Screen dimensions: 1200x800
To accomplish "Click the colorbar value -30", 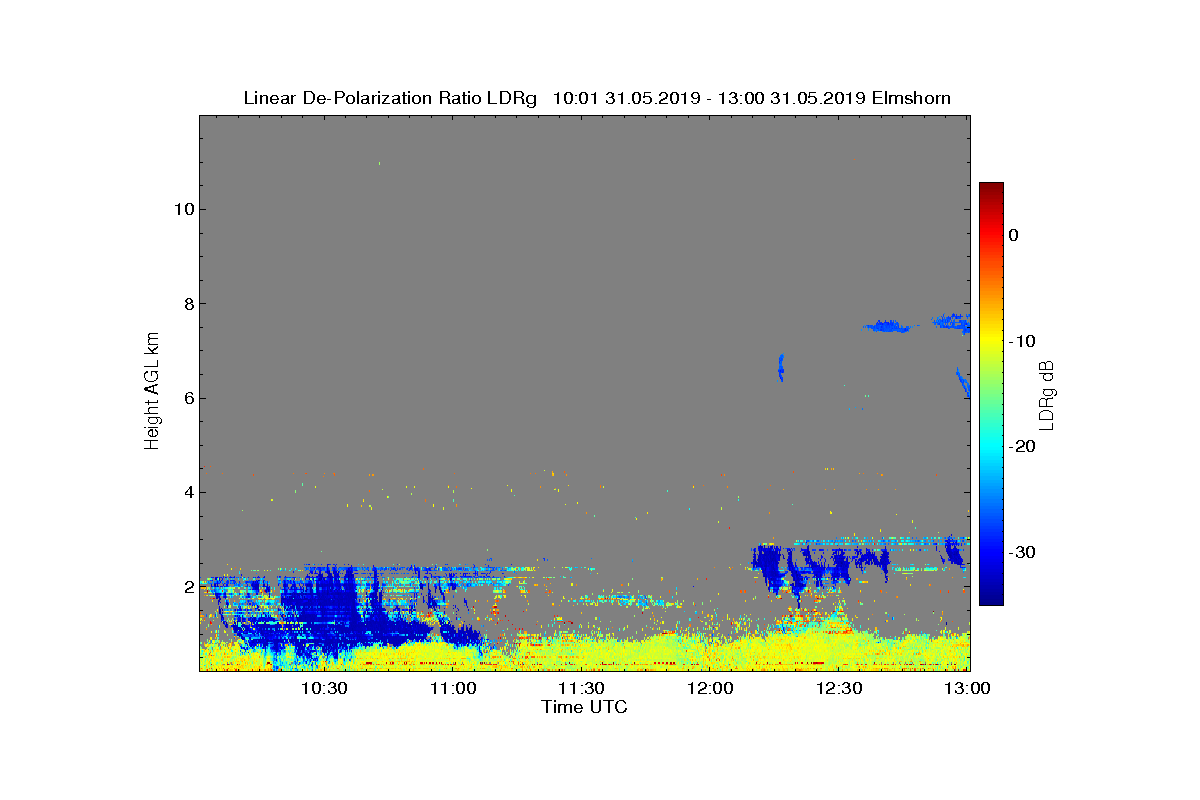I will pos(1021,552).
